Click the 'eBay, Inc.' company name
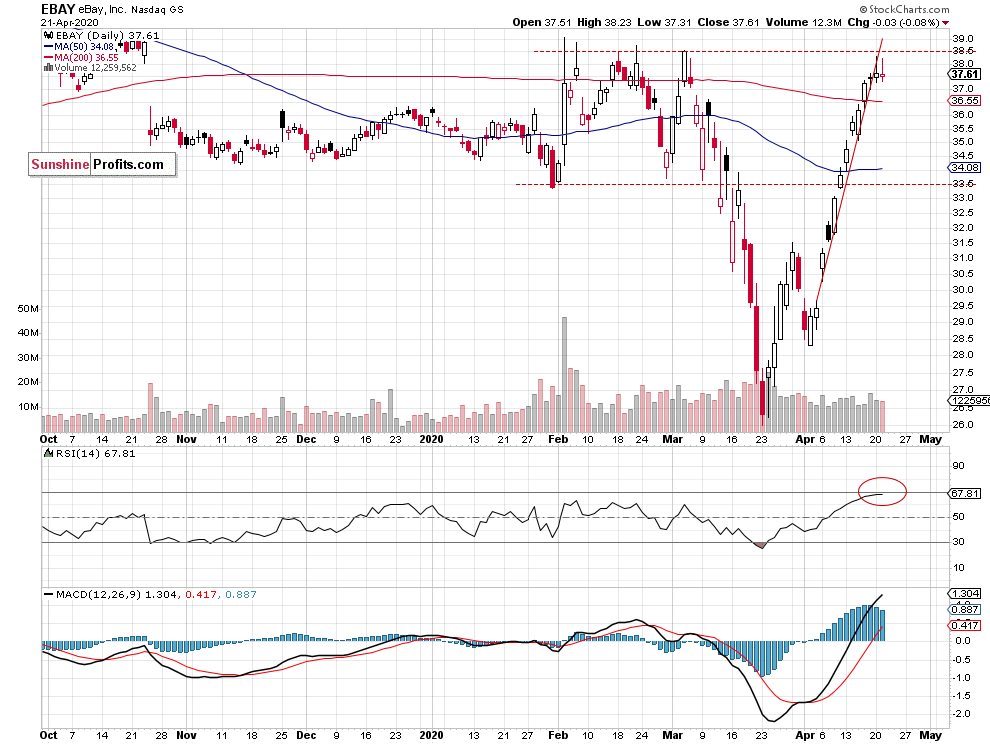 pyautogui.click(x=102, y=9)
